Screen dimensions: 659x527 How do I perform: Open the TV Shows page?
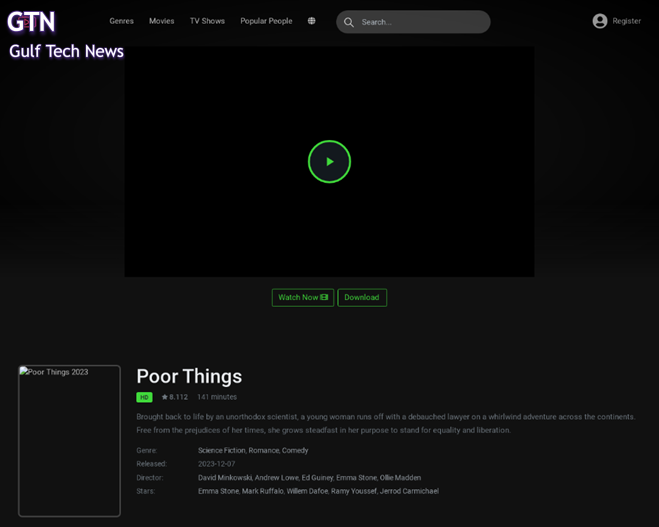point(207,21)
